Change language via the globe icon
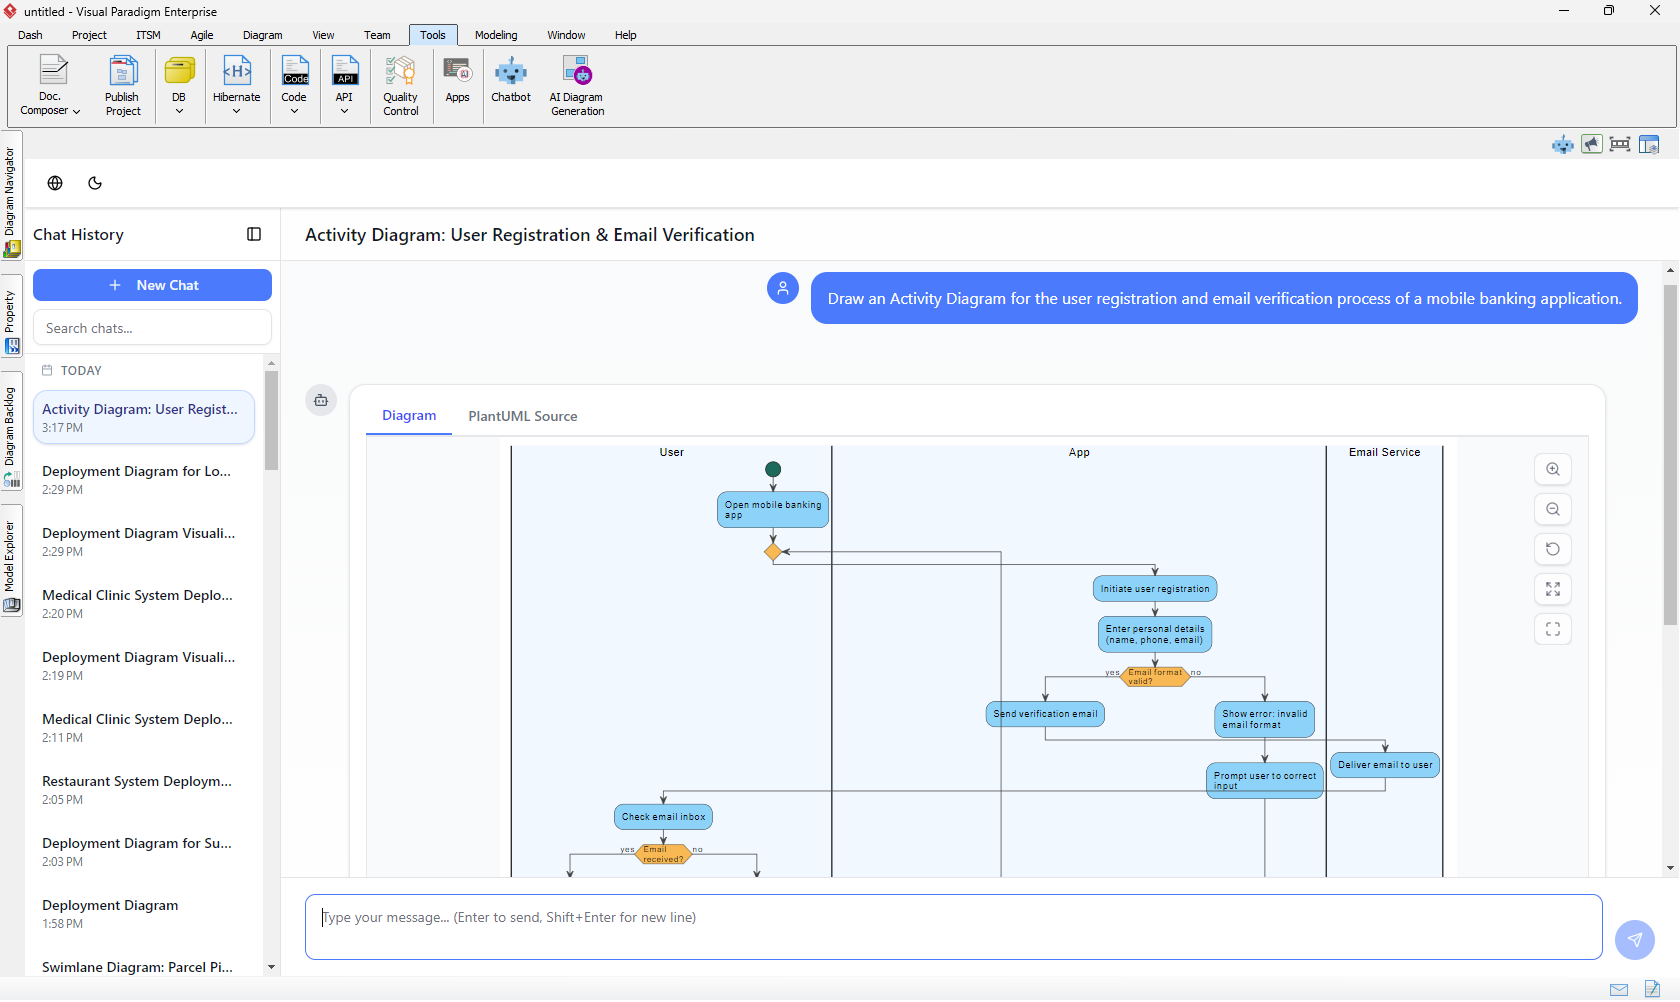The width and height of the screenshot is (1680, 1002). pos(55,183)
